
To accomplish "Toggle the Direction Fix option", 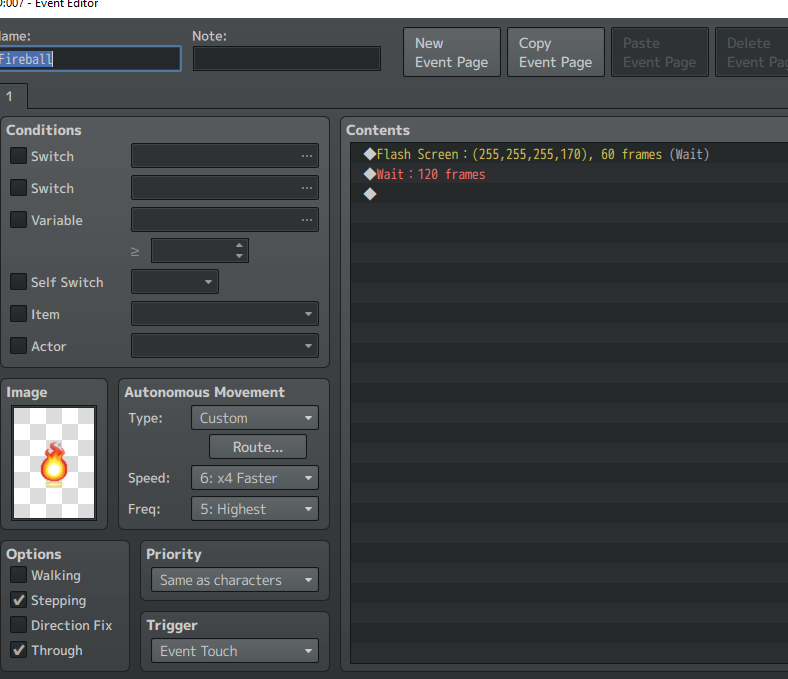I will 19,625.
